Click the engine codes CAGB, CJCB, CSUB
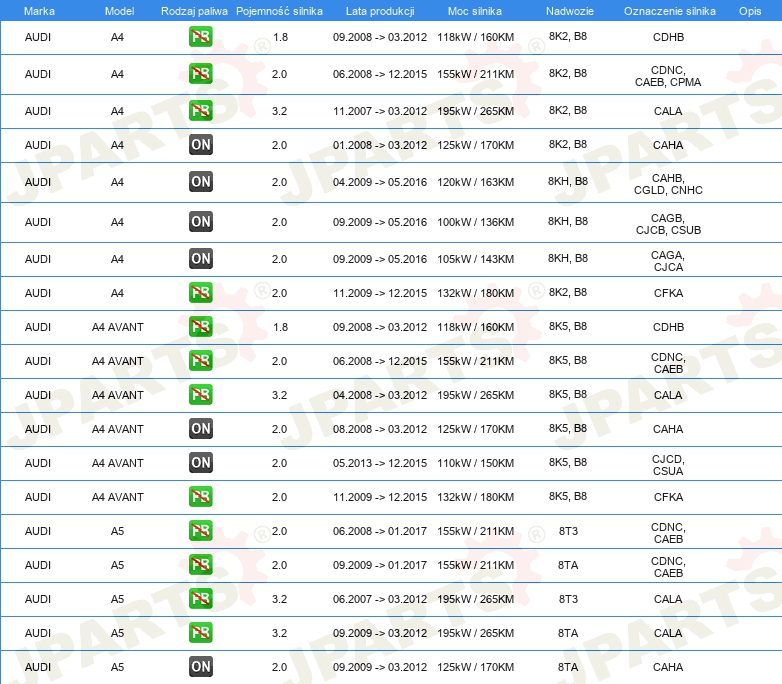Image resolution: width=782 pixels, height=684 pixels. 668,224
